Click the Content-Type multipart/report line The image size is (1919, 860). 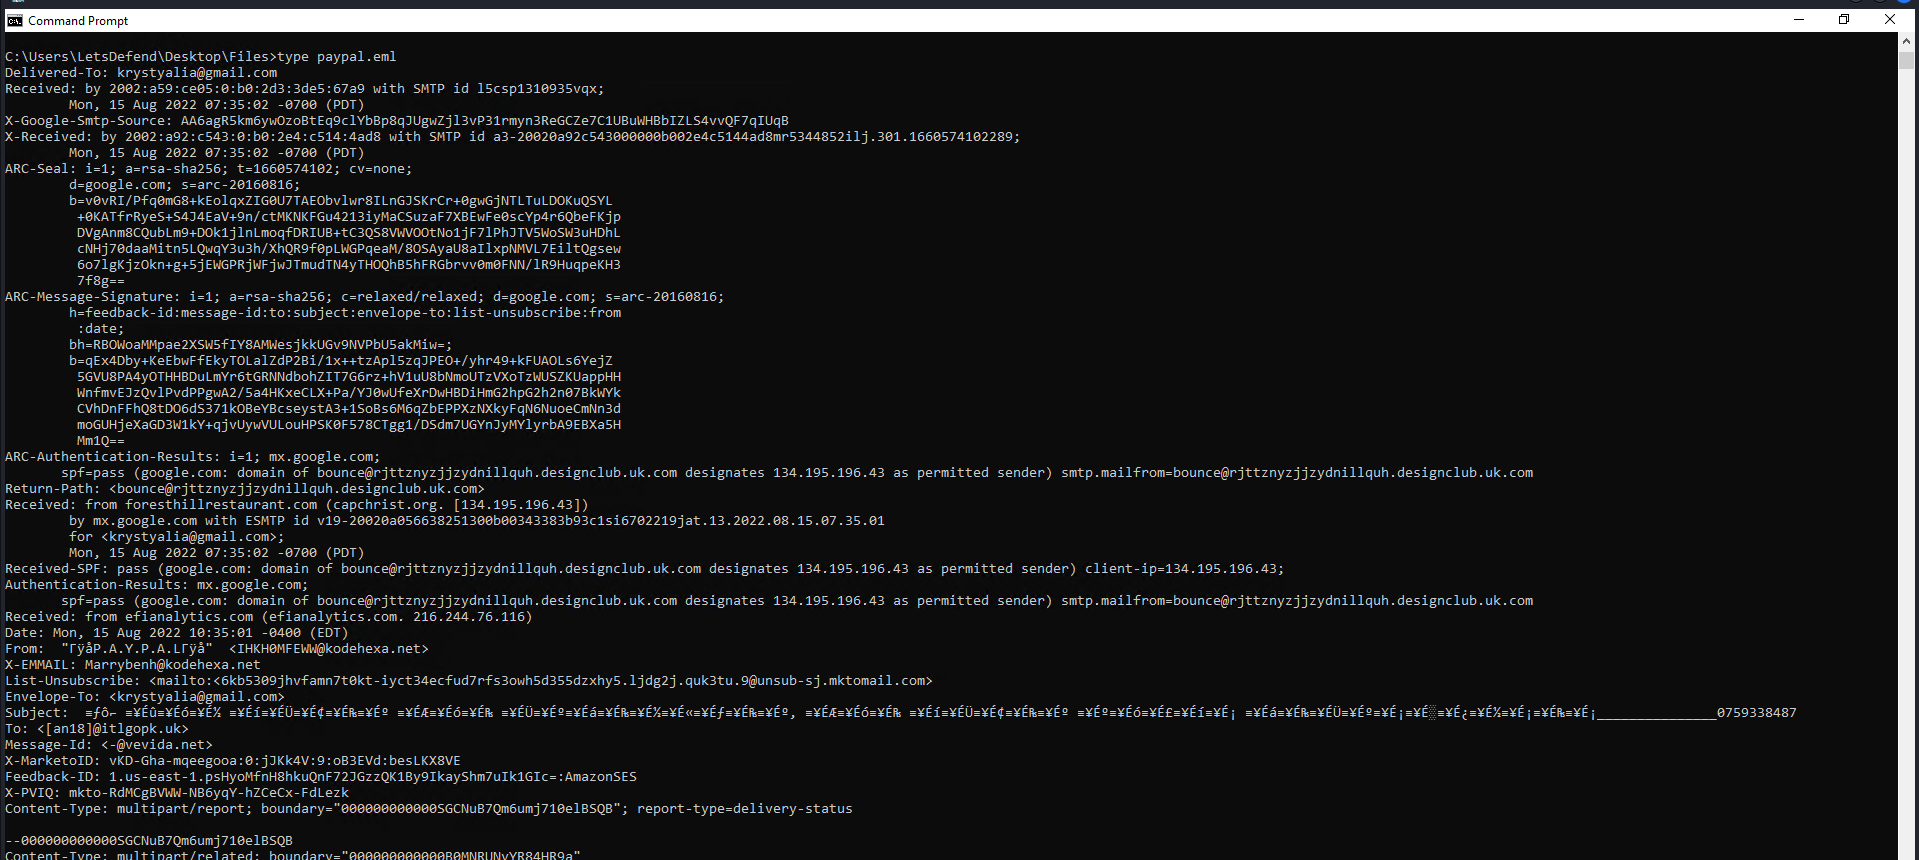pos(429,809)
